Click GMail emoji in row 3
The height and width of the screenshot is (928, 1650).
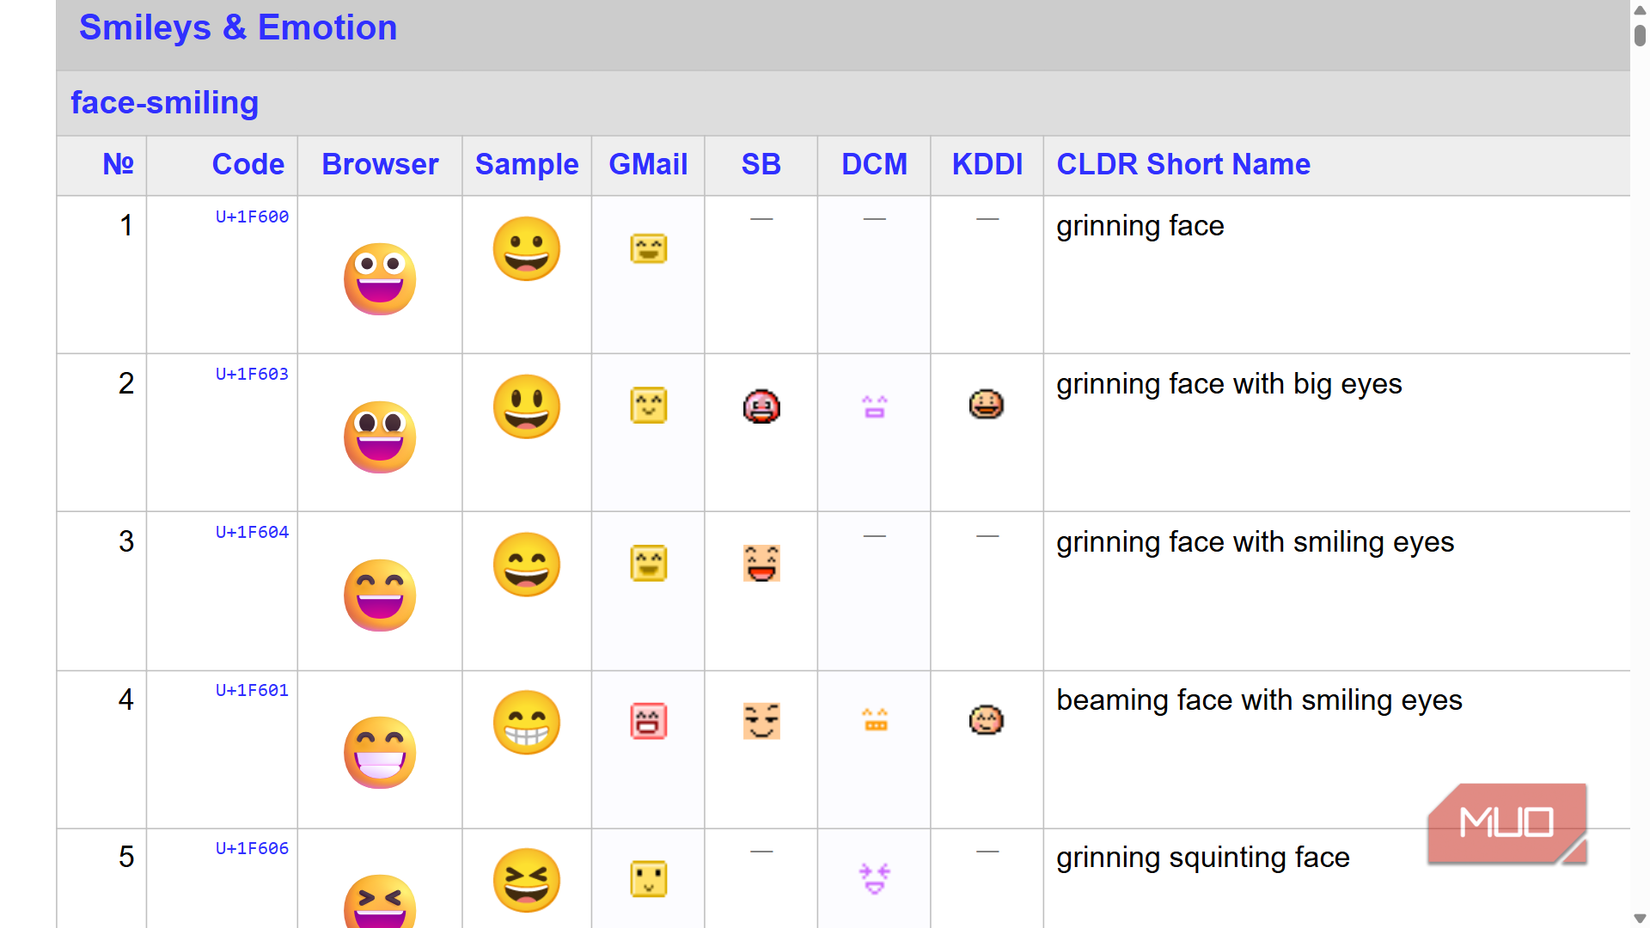[648, 563]
